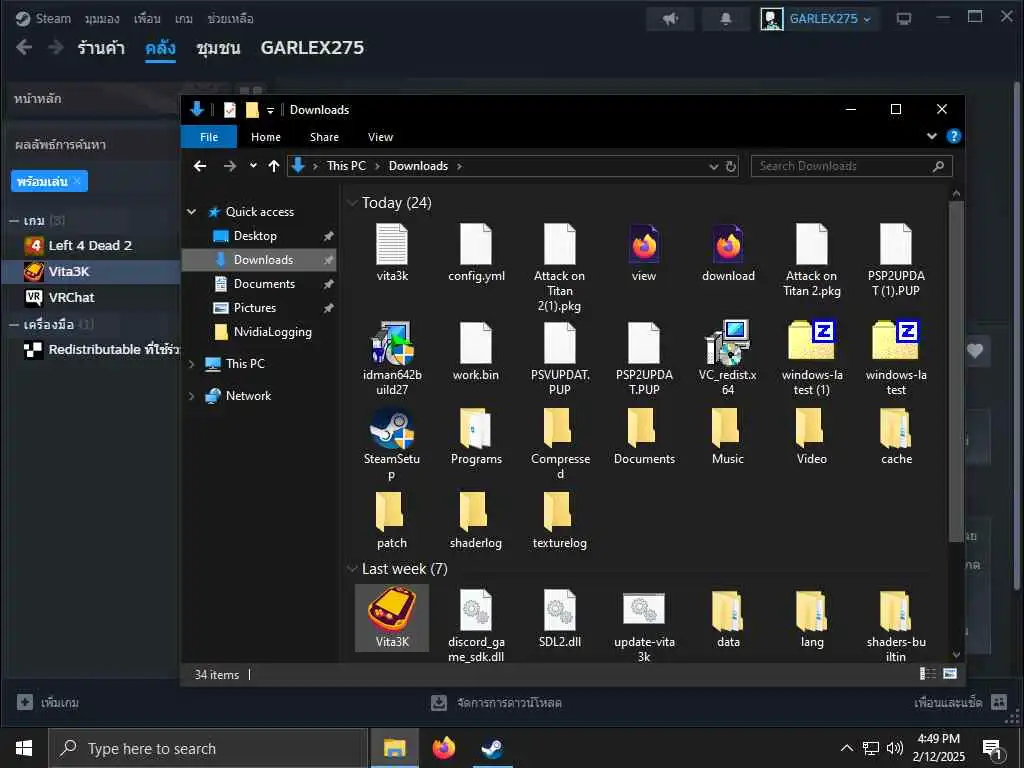1024x768 pixels.
Task: Expand the Network tree node
Action: [x=191, y=396]
